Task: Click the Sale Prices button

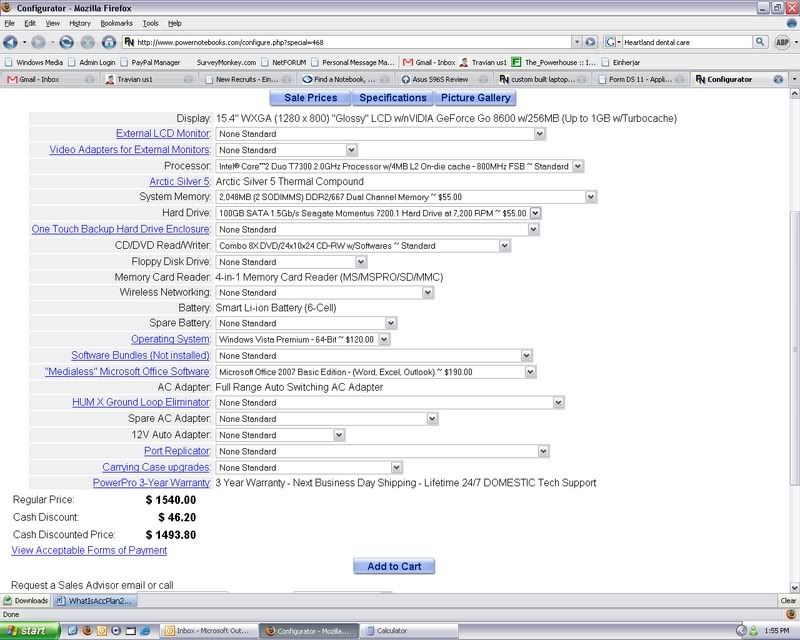Action: click(x=310, y=98)
